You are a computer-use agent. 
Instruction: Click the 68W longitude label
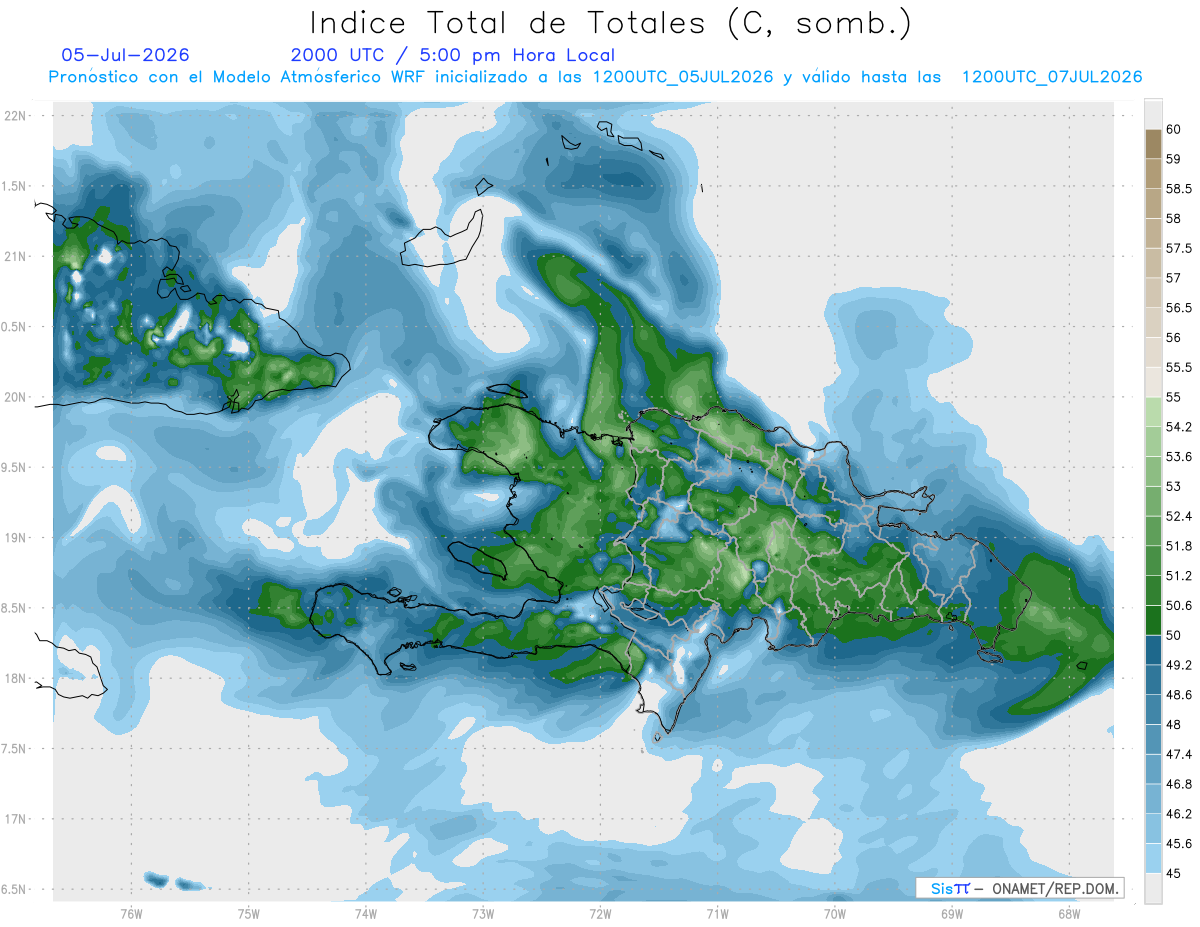1069,913
